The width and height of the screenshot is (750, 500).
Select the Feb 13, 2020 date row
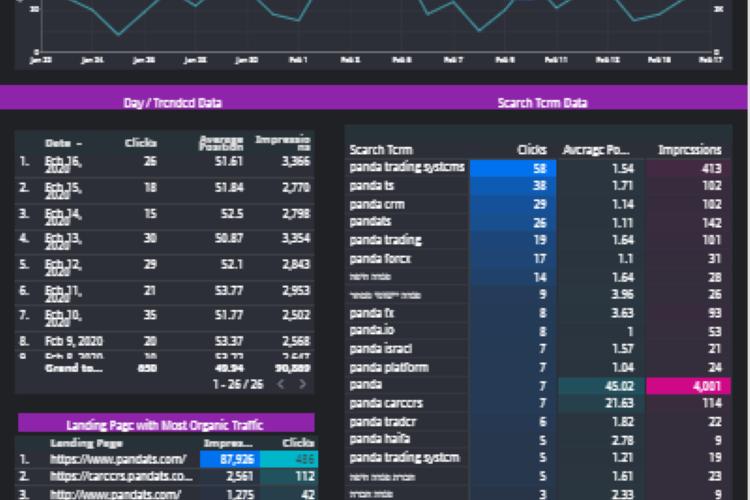[165, 241]
